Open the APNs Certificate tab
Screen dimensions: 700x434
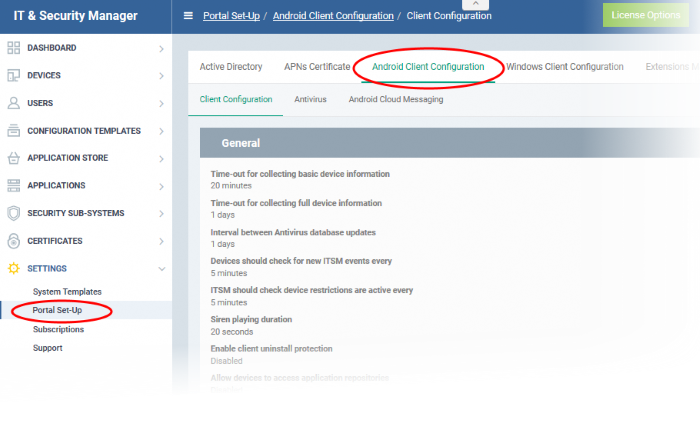[x=317, y=67]
